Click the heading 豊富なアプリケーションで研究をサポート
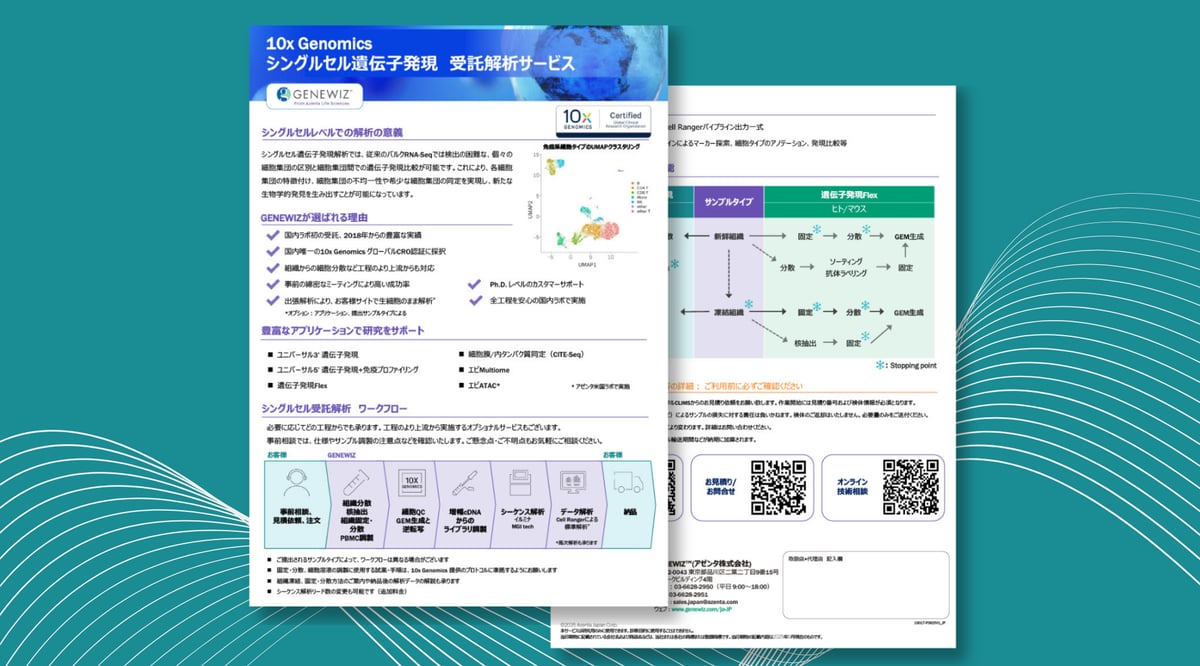Screen dimensions: 1200x666 (x=343, y=330)
